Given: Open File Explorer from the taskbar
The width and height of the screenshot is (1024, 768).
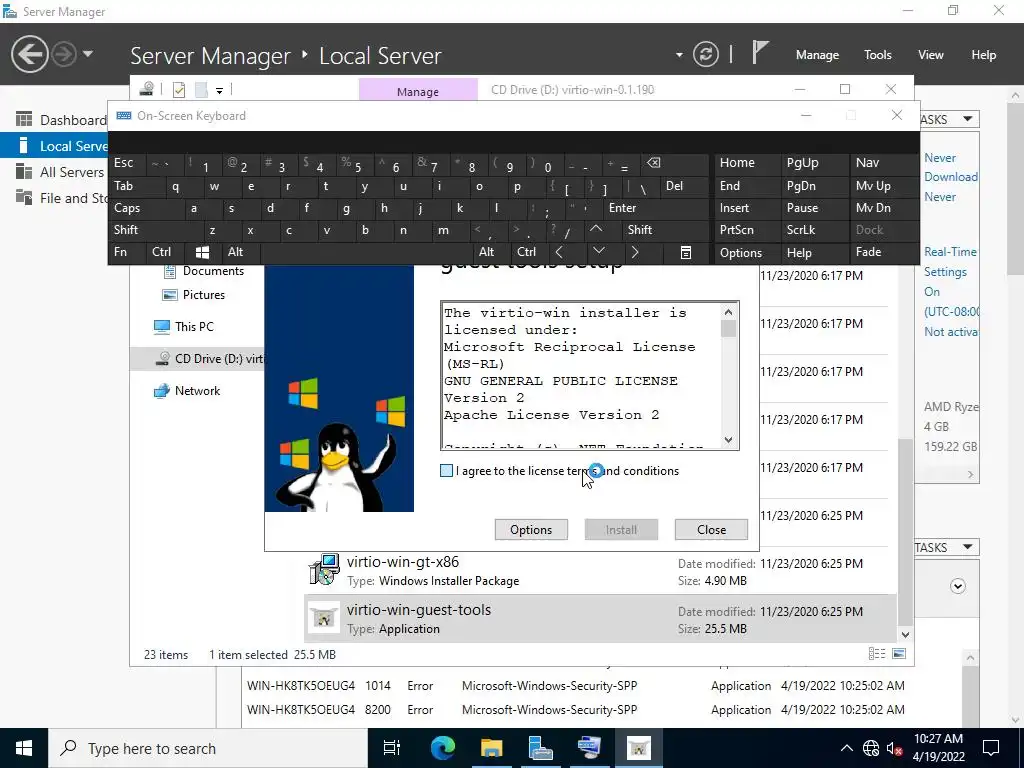Looking at the screenshot, I should pyautogui.click(x=491, y=748).
